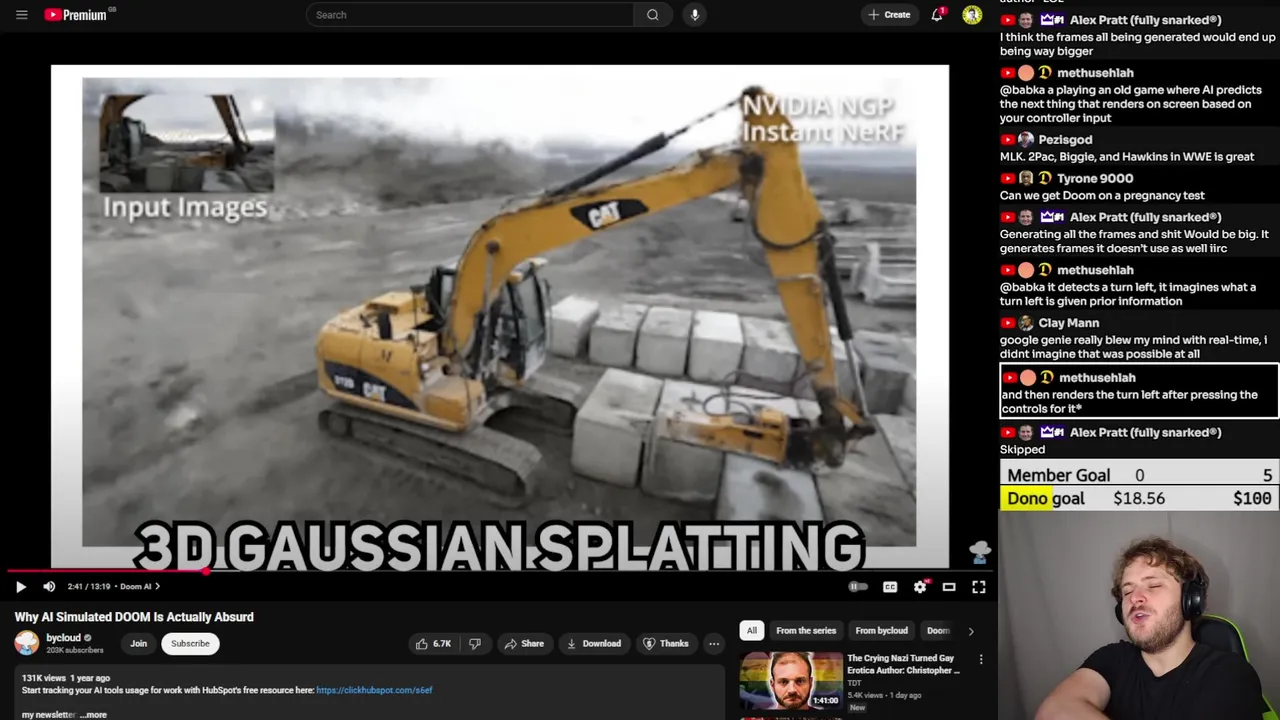
Task: Toggle closed captions CC
Action: coord(890,587)
